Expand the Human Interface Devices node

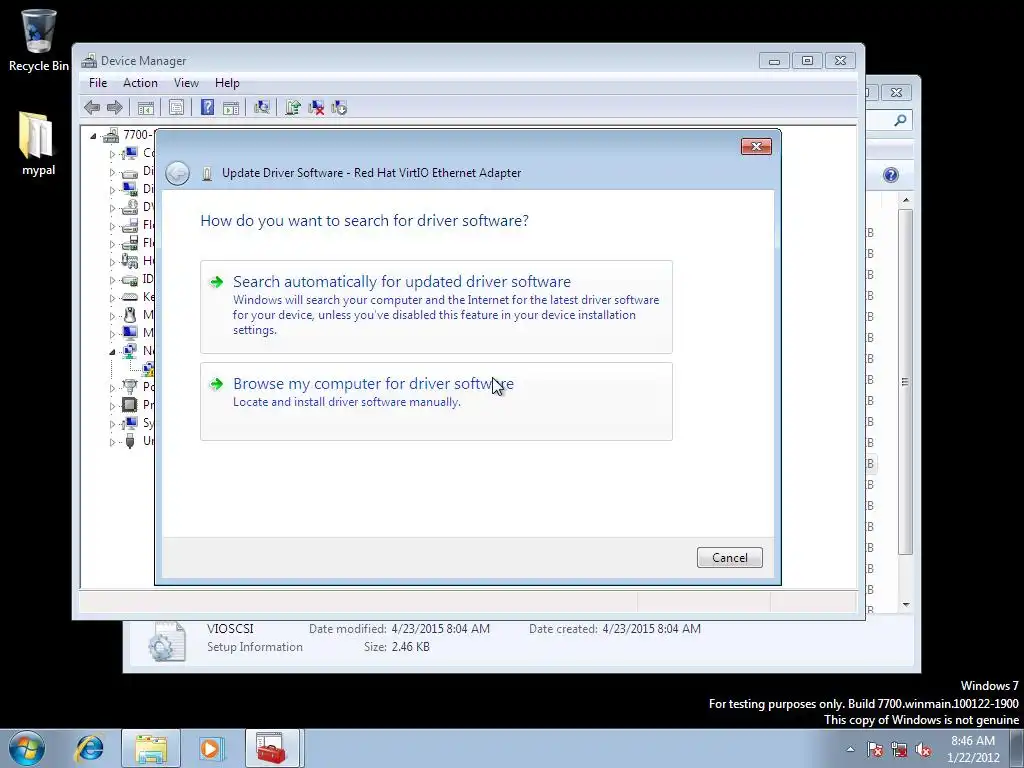click(x=112, y=262)
